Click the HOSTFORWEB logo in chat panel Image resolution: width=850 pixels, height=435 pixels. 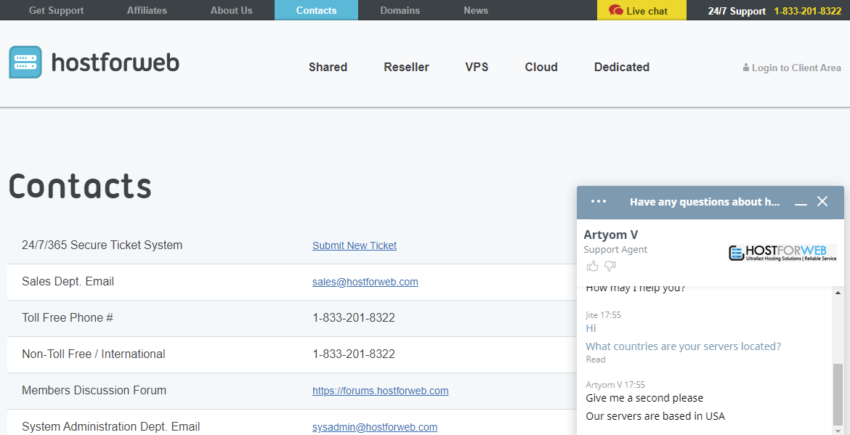pos(782,253)
